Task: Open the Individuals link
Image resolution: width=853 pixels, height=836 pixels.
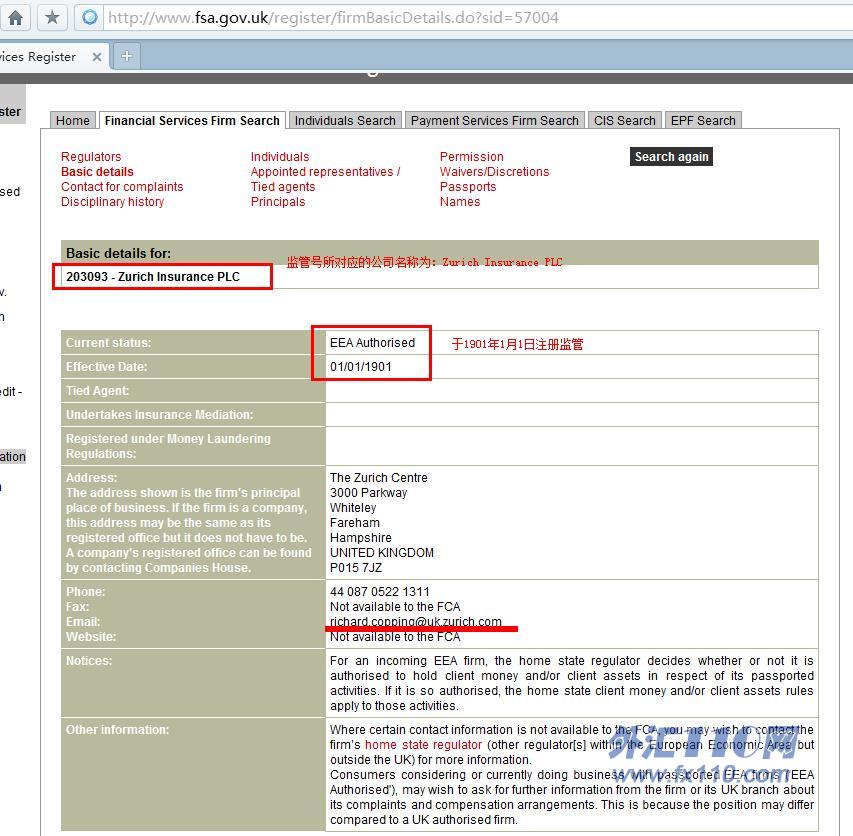Action: [280, 157]
